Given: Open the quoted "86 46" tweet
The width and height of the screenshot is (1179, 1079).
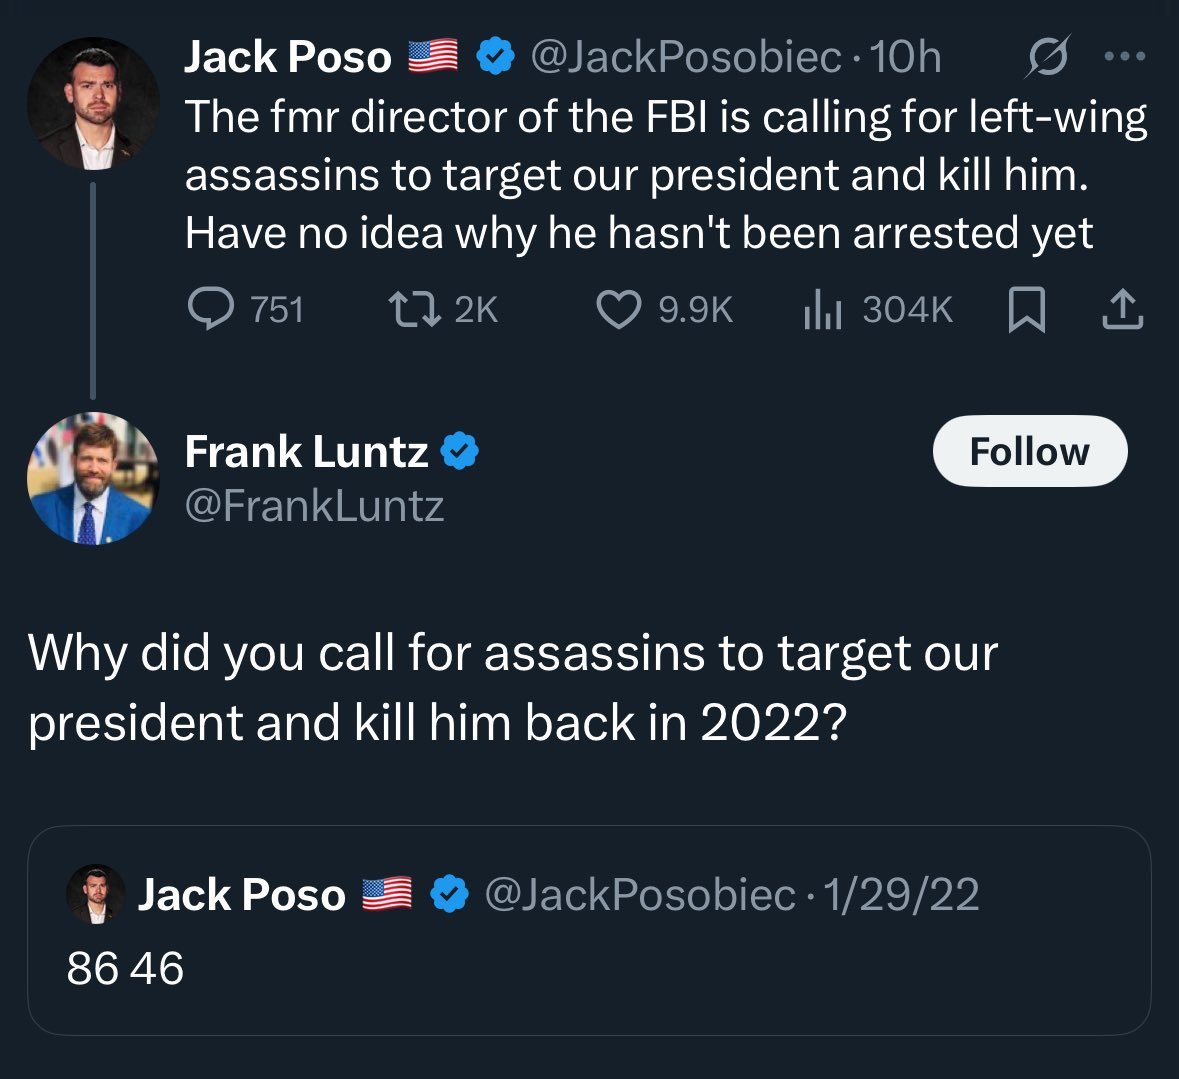Looking at the screenshot, I should (x=588, y=967).
